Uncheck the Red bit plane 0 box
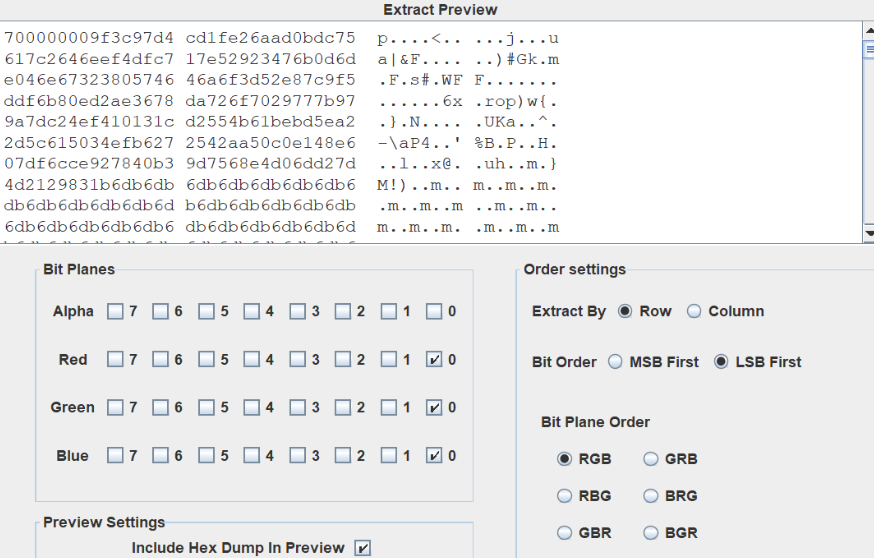874x558 pixels. point(434,360)
